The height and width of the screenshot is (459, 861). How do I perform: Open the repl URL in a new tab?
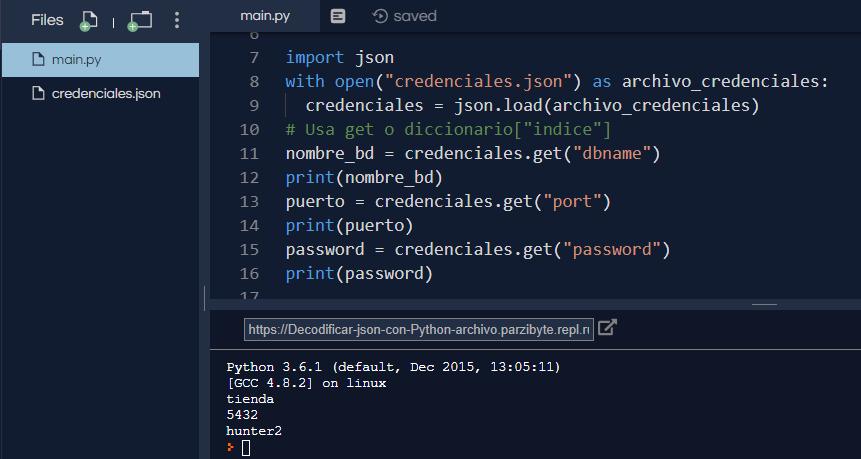(607, 327)
